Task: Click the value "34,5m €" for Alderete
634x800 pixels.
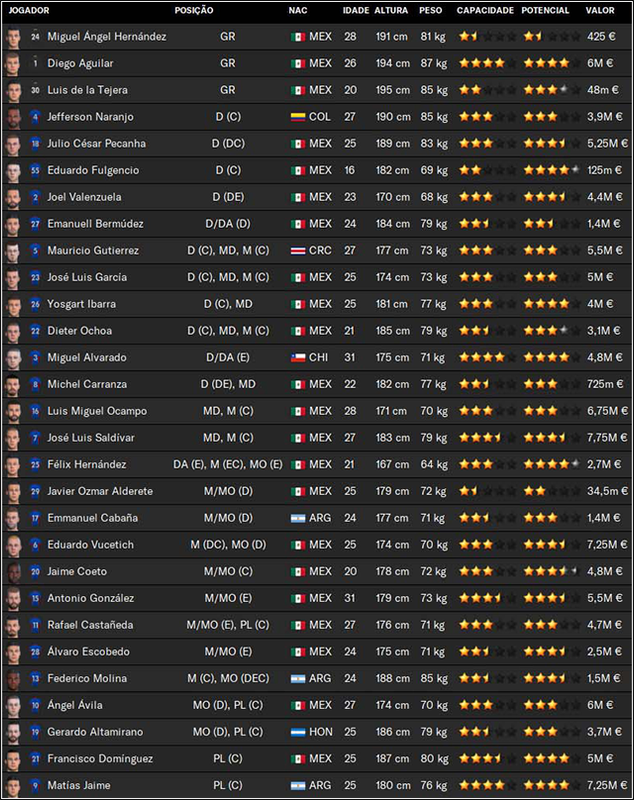Action: [x=607, y=491]
